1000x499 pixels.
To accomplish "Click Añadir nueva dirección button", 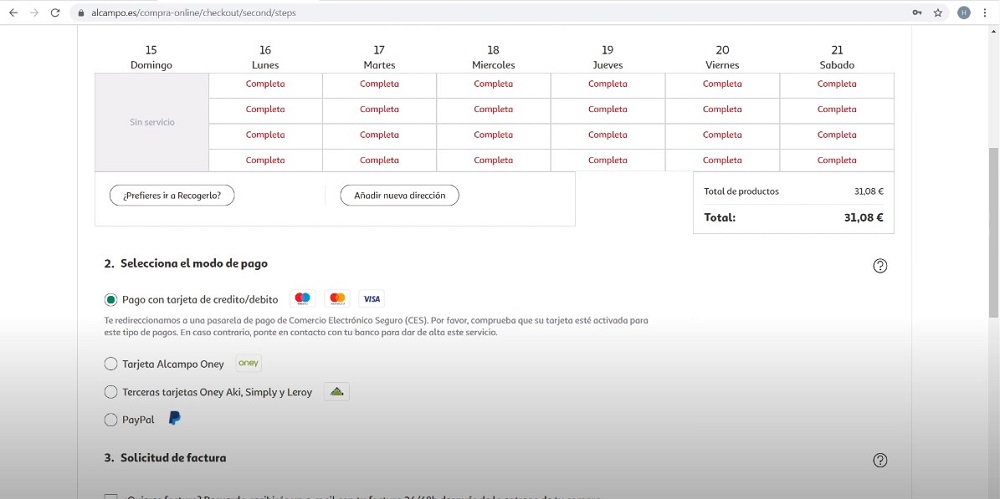I will [399, 196].
